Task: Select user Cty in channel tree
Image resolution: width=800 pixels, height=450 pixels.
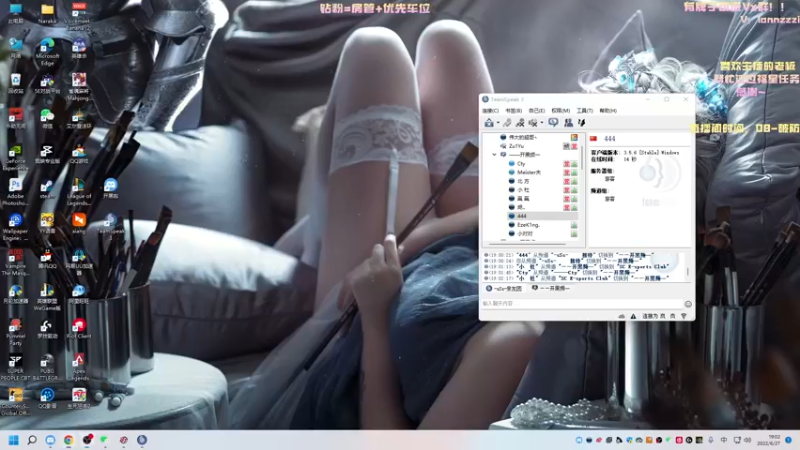Action: pyautogui.click(x=521, y=164)
